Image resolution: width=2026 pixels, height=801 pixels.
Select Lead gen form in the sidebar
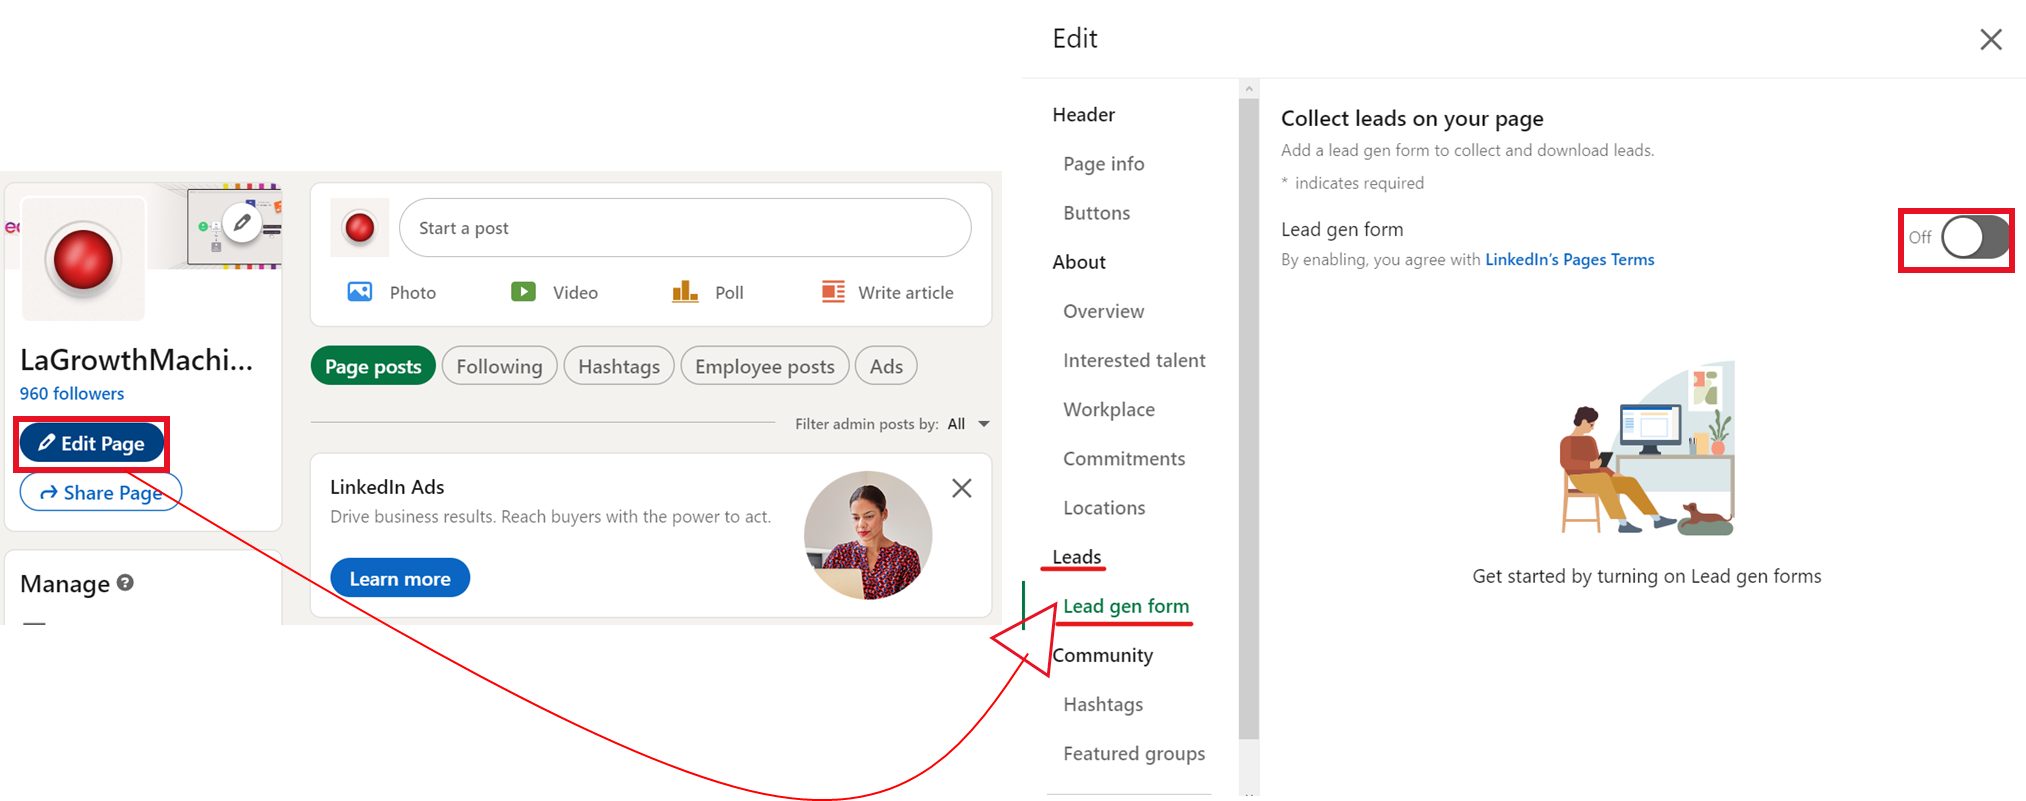point(1126,606)
